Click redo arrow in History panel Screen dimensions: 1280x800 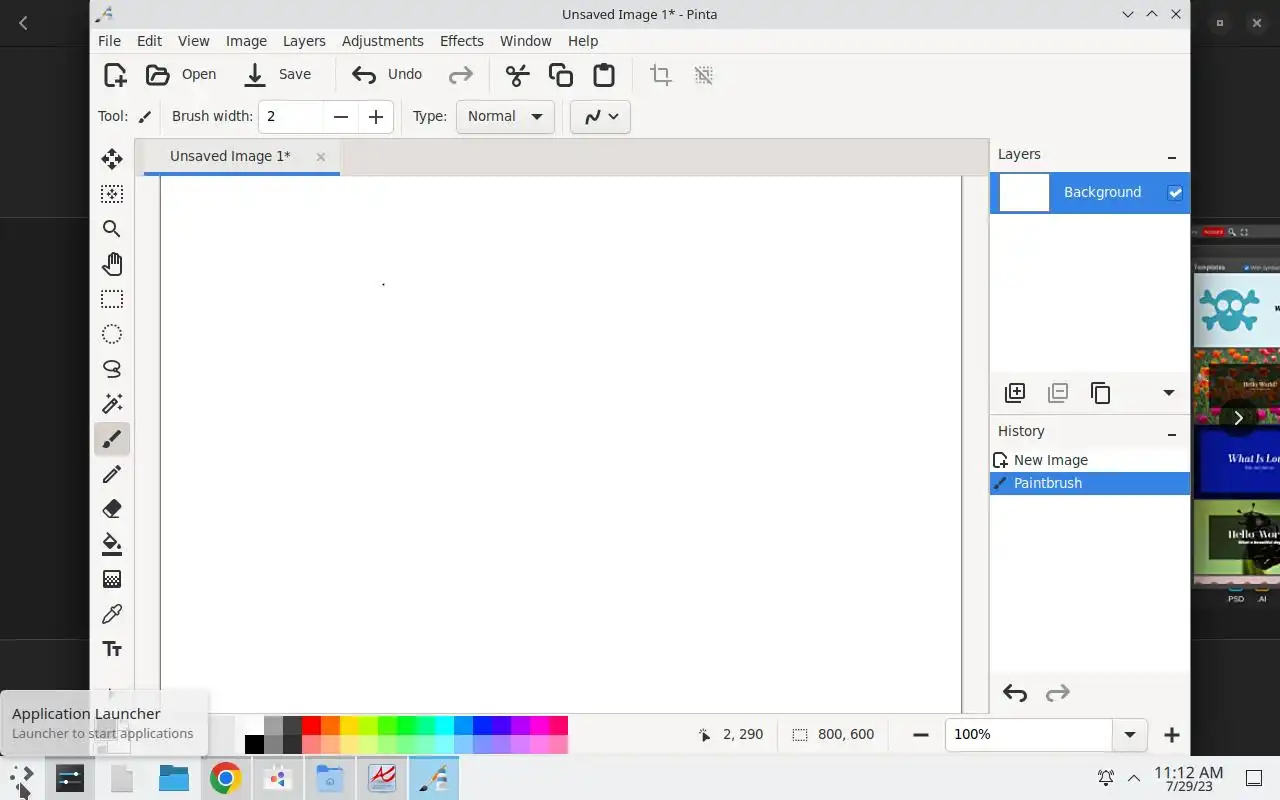[x=1057, y=693]
